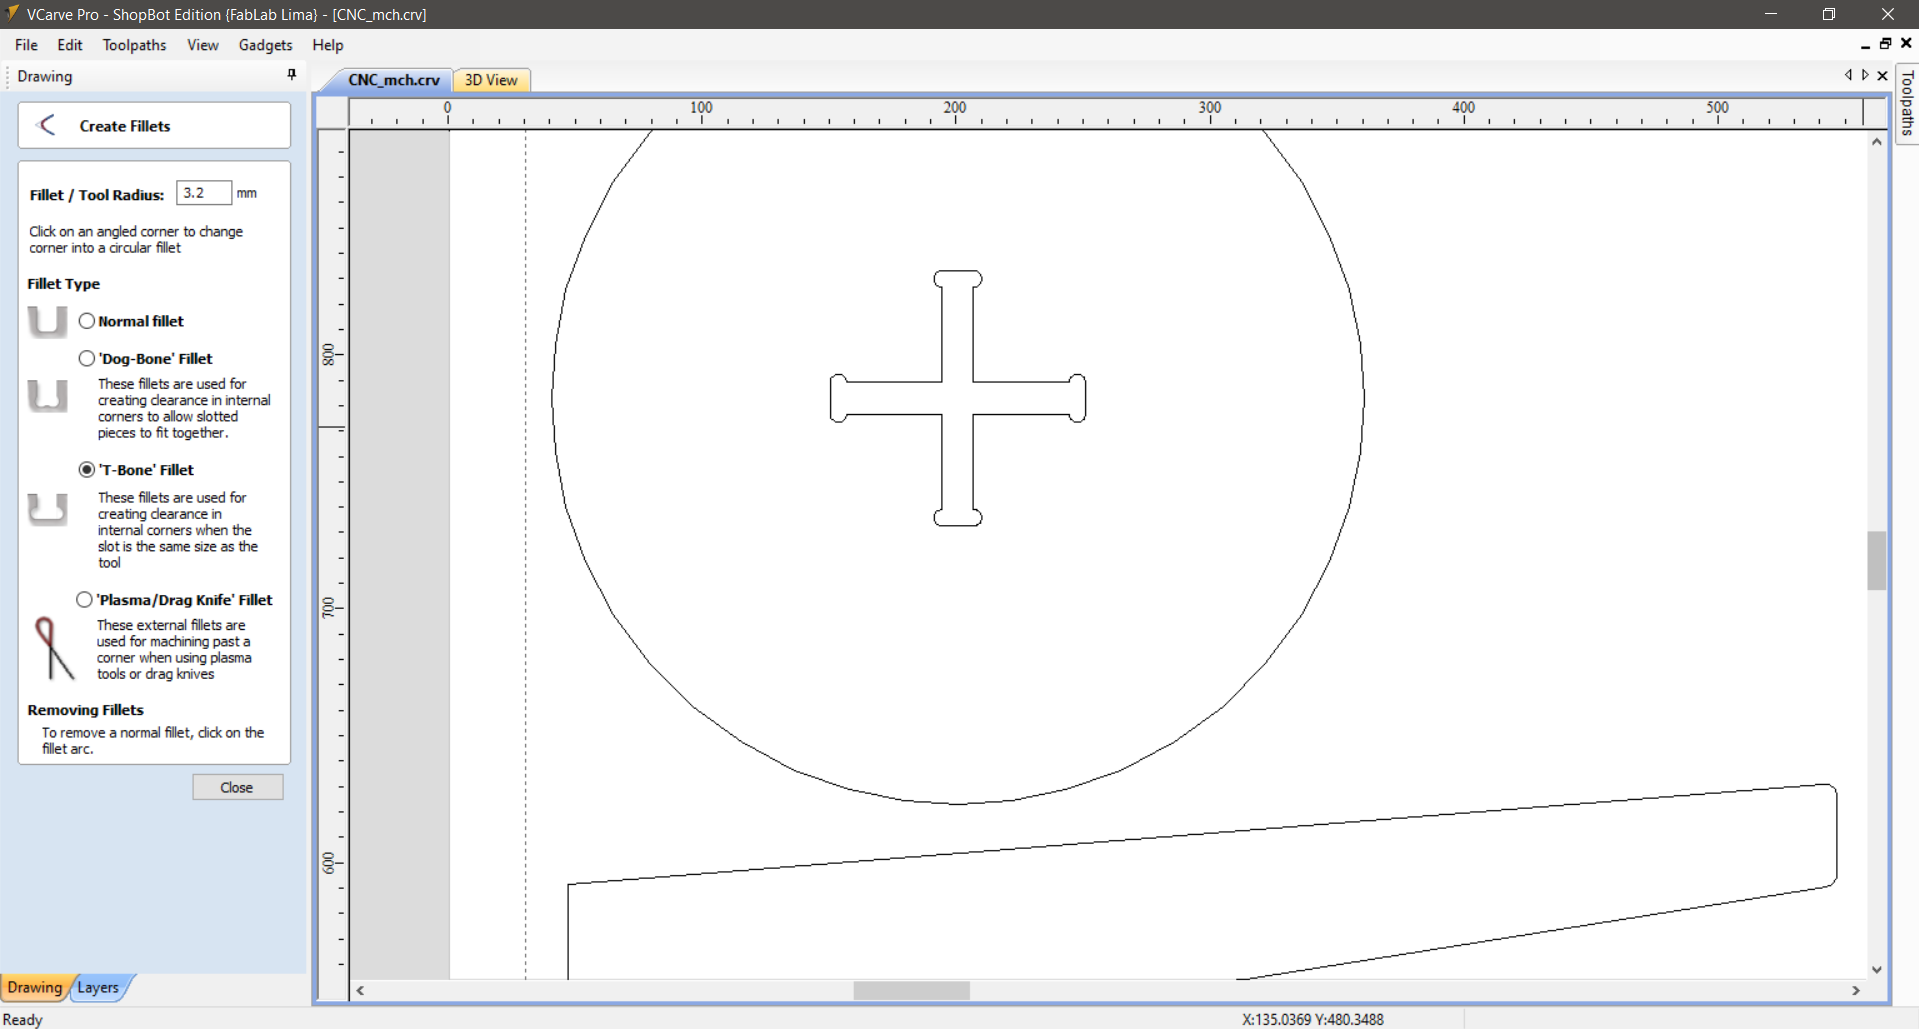1919x1029 pixels.
Task: Click the horizontal scrollbar thumb
Action: tap(911, 990)
